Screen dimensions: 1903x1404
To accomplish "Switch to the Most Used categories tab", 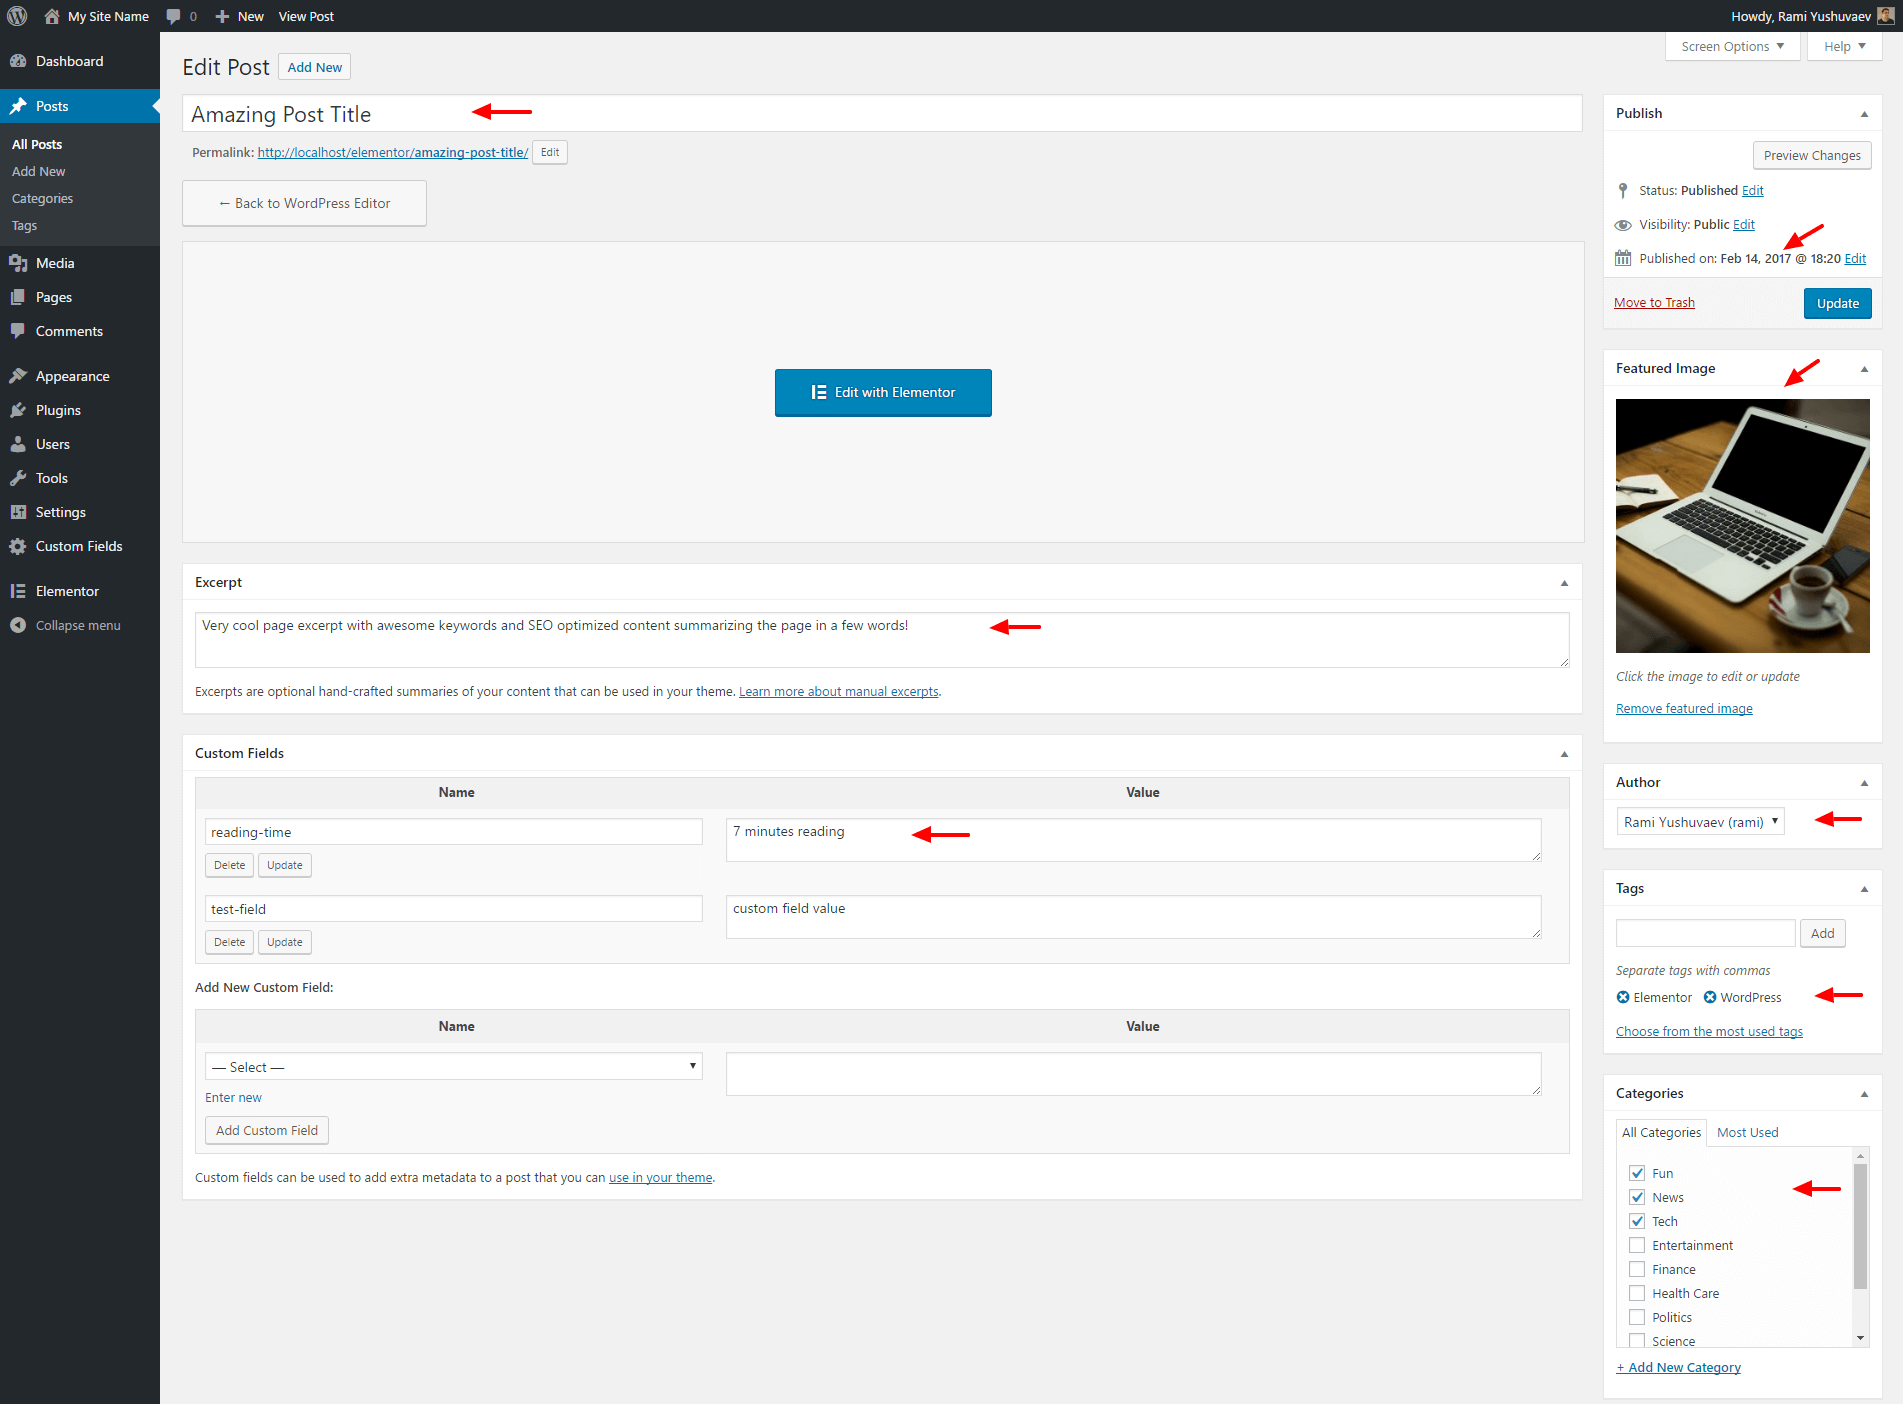I will coord(1747,1132).
